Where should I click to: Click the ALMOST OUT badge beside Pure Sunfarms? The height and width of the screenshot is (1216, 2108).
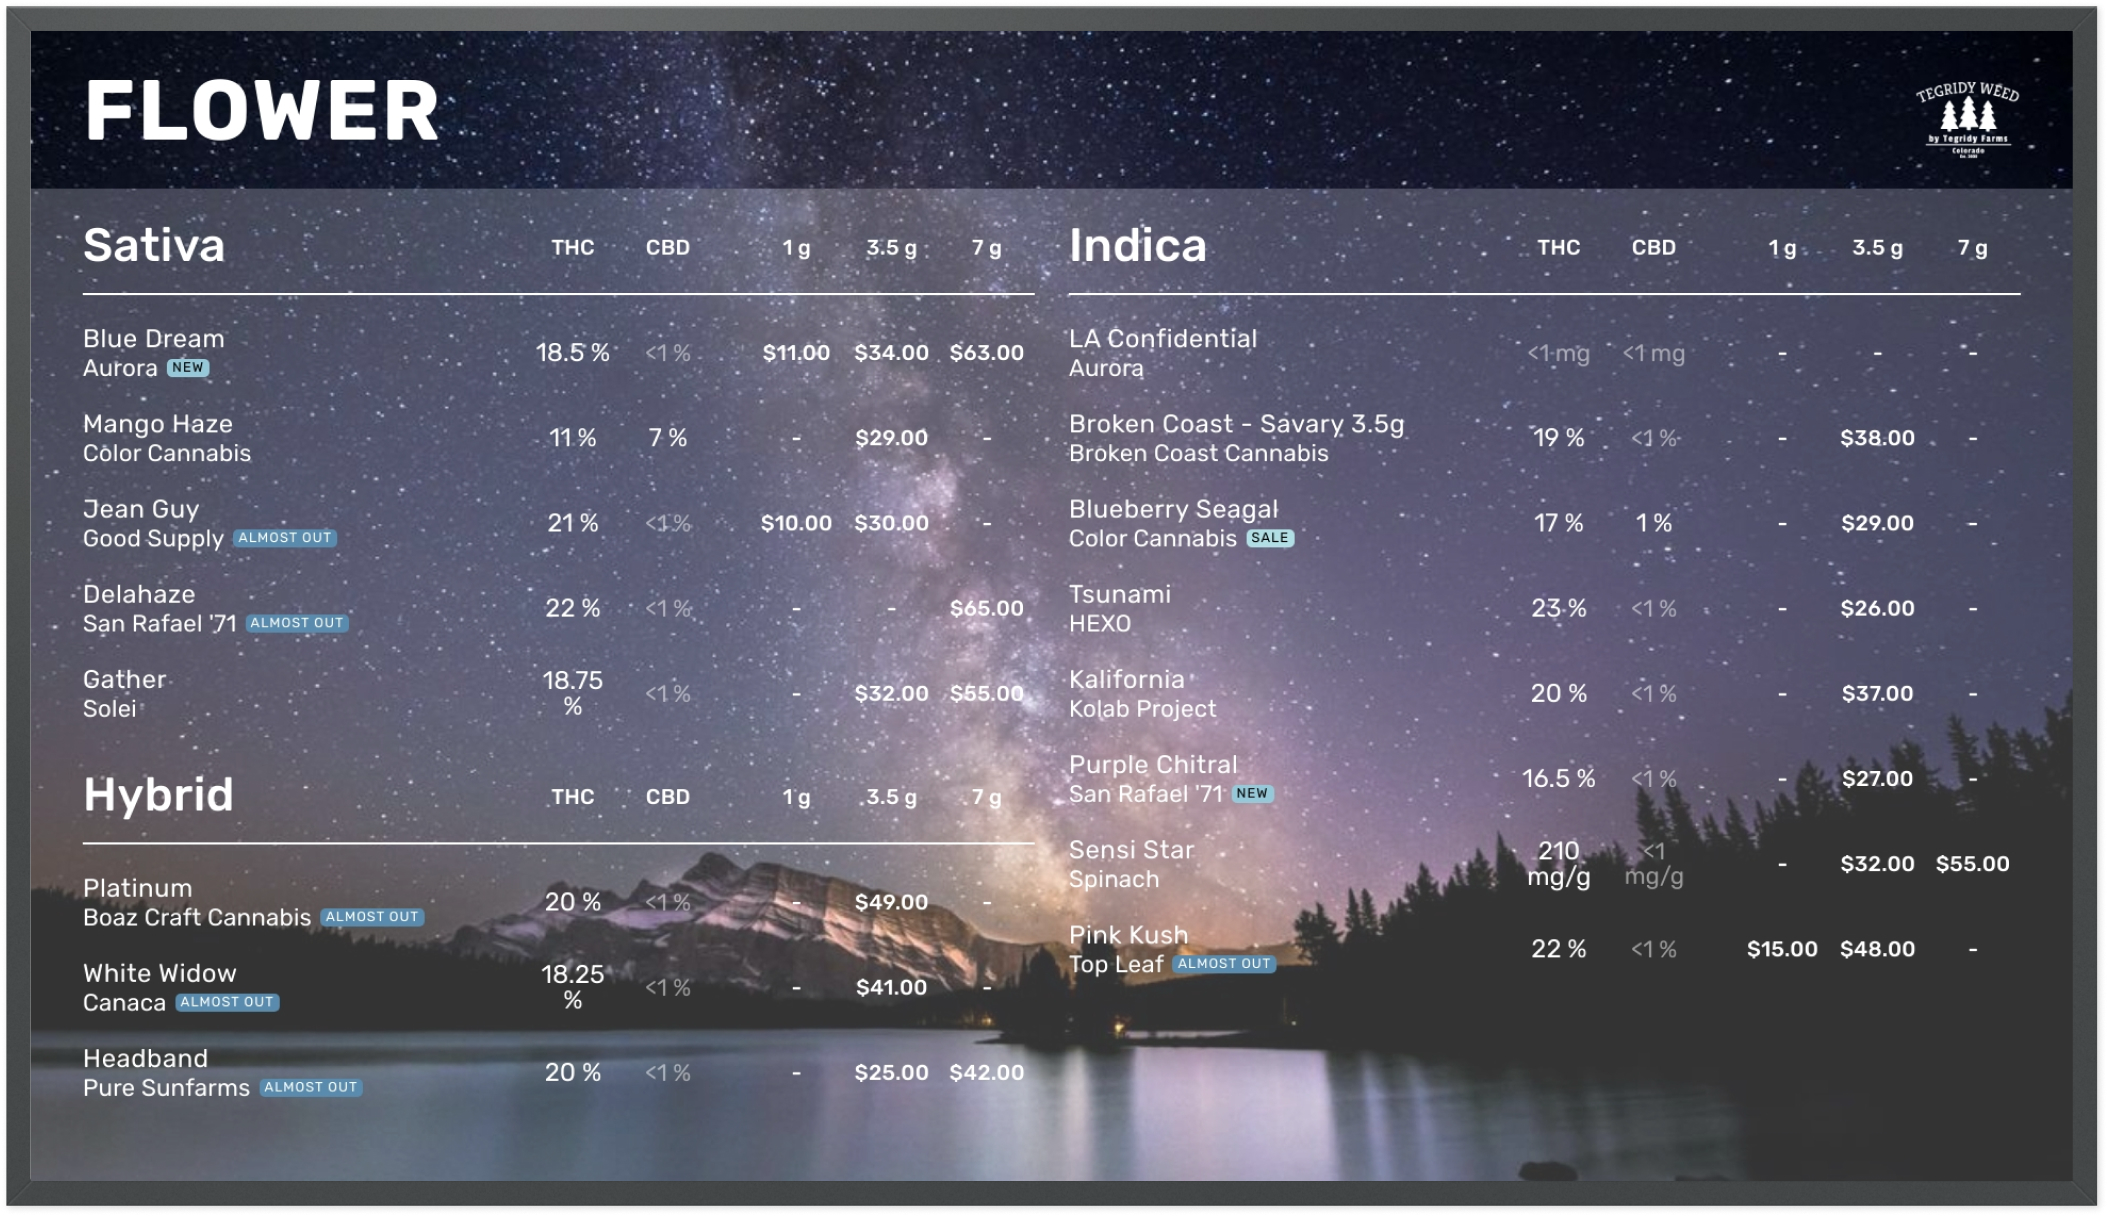pos(311,1087)
